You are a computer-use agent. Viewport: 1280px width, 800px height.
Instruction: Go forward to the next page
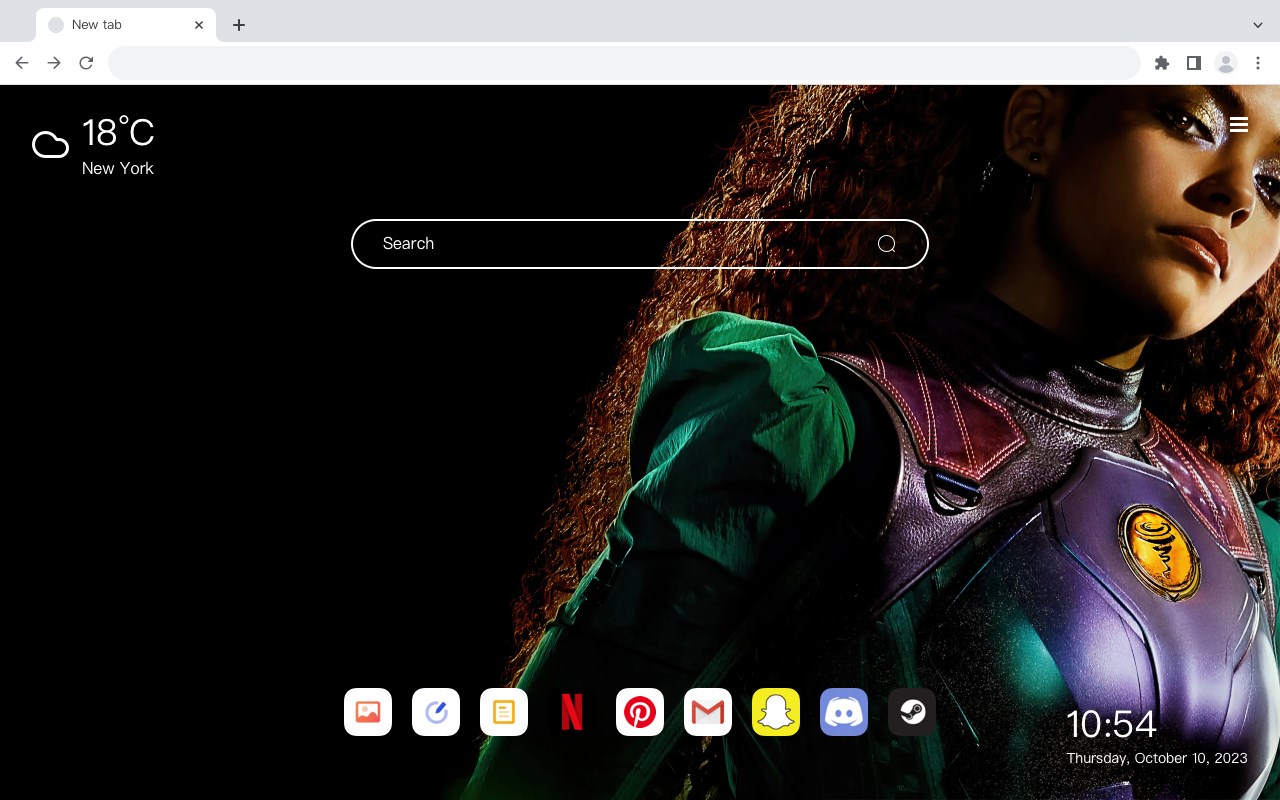pyautogui.click(x=54, y=63)
